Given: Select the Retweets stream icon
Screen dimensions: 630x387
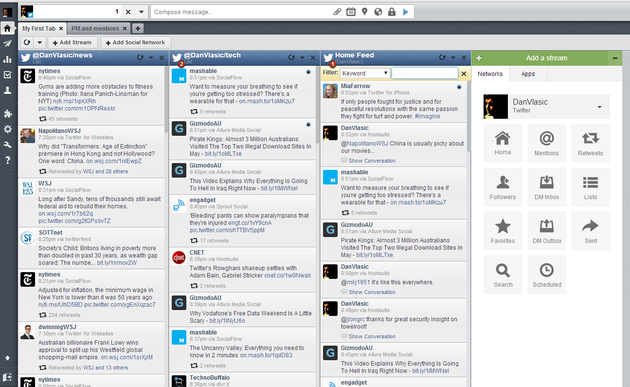Looking at the screenshot, I should tap(590, 143).
